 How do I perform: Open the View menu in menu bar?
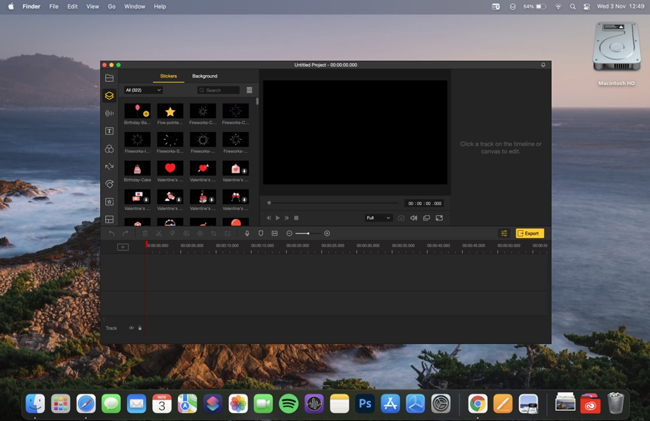92,7
